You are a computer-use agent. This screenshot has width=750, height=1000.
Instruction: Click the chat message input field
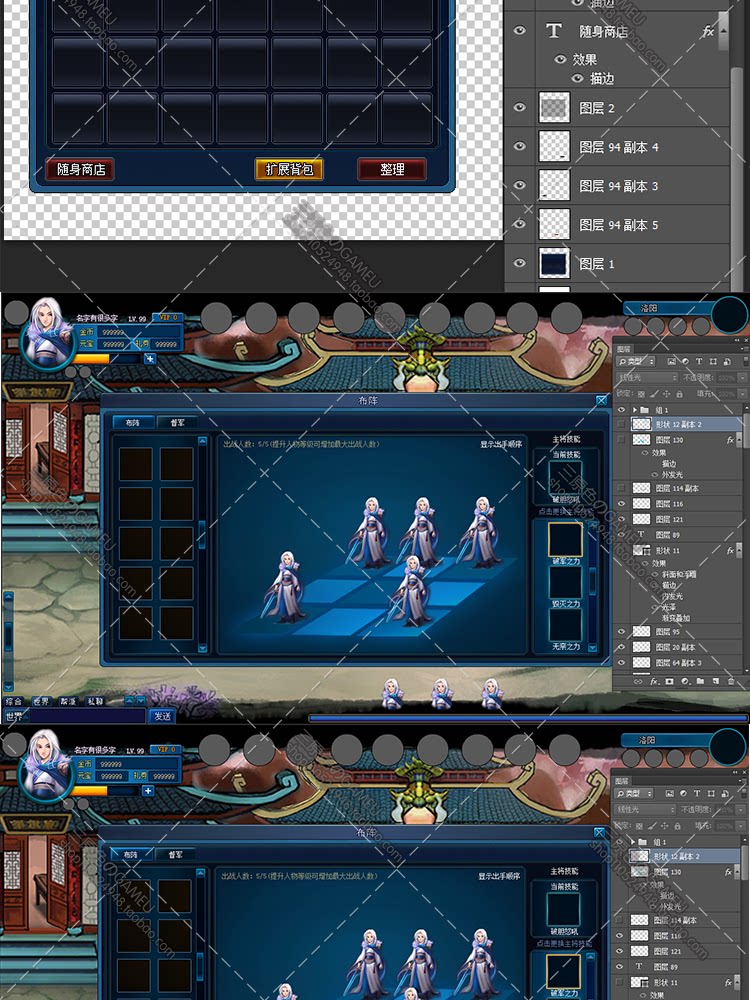pyautogui.click(x=87, y=716)
